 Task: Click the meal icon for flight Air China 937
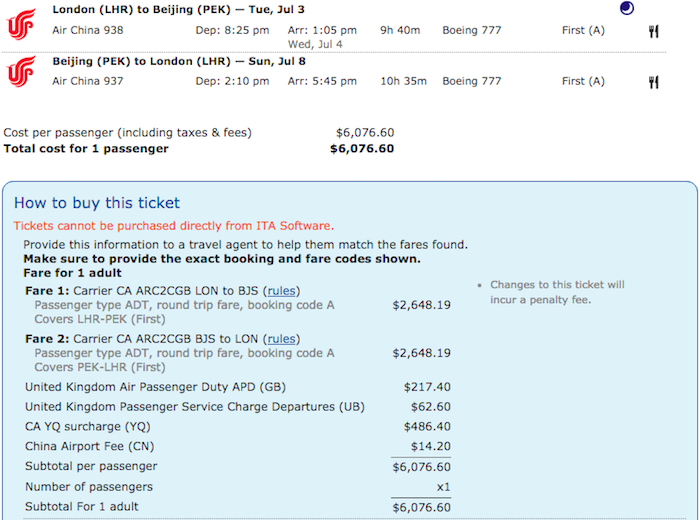pyautogui.click(x=654, y=82)
